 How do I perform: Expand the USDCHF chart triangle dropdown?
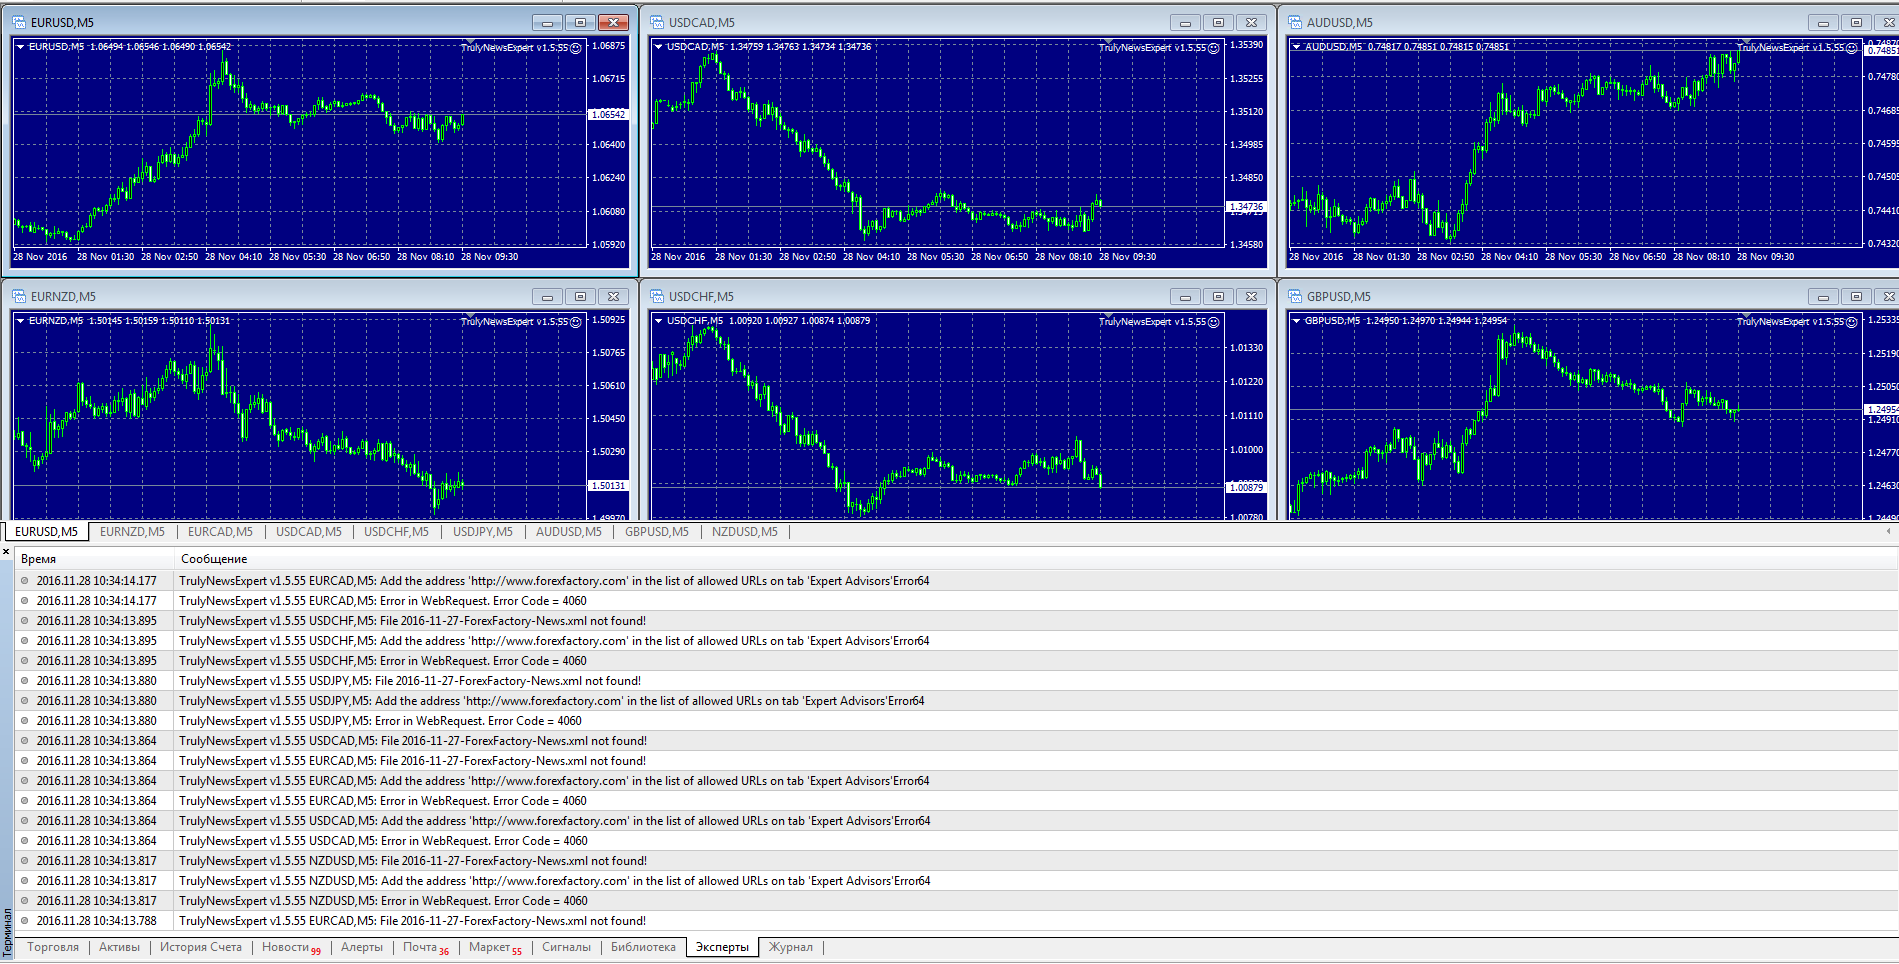pyautogui.click(x=658, y=321)
